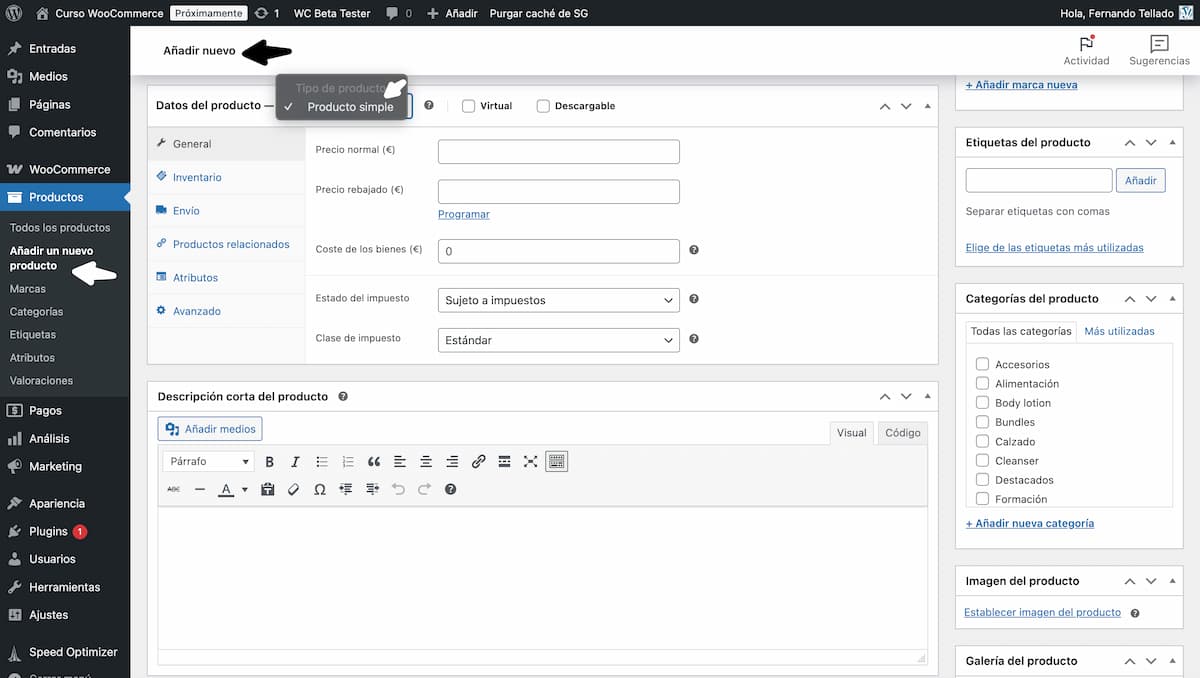
Task: Create a bulleted list
Action: click(321, 461)
